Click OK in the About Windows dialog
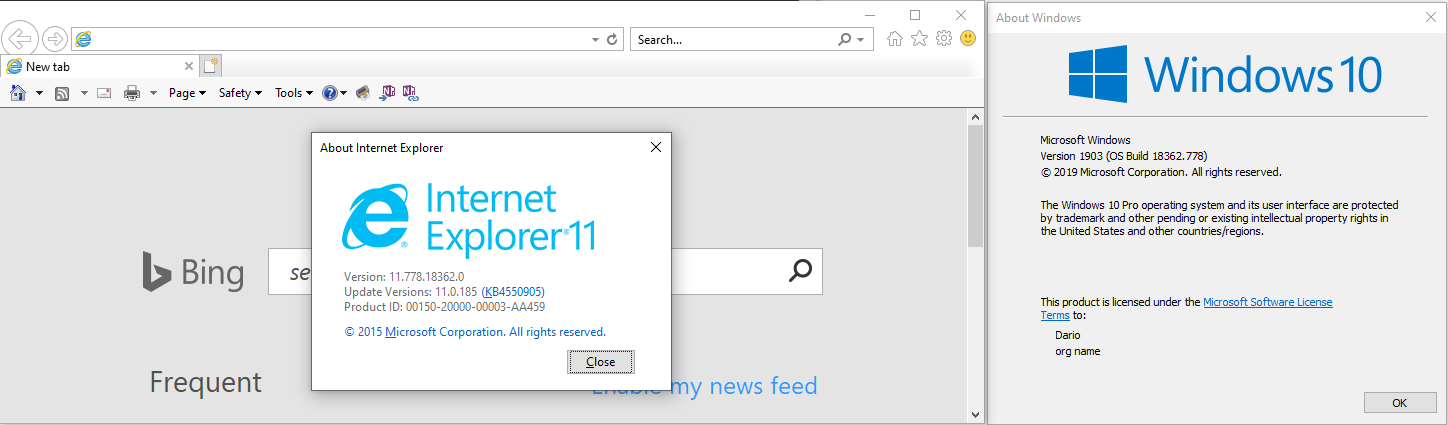The width and height of the screenshot is (1448, 425). click(x=1399, y=403)
